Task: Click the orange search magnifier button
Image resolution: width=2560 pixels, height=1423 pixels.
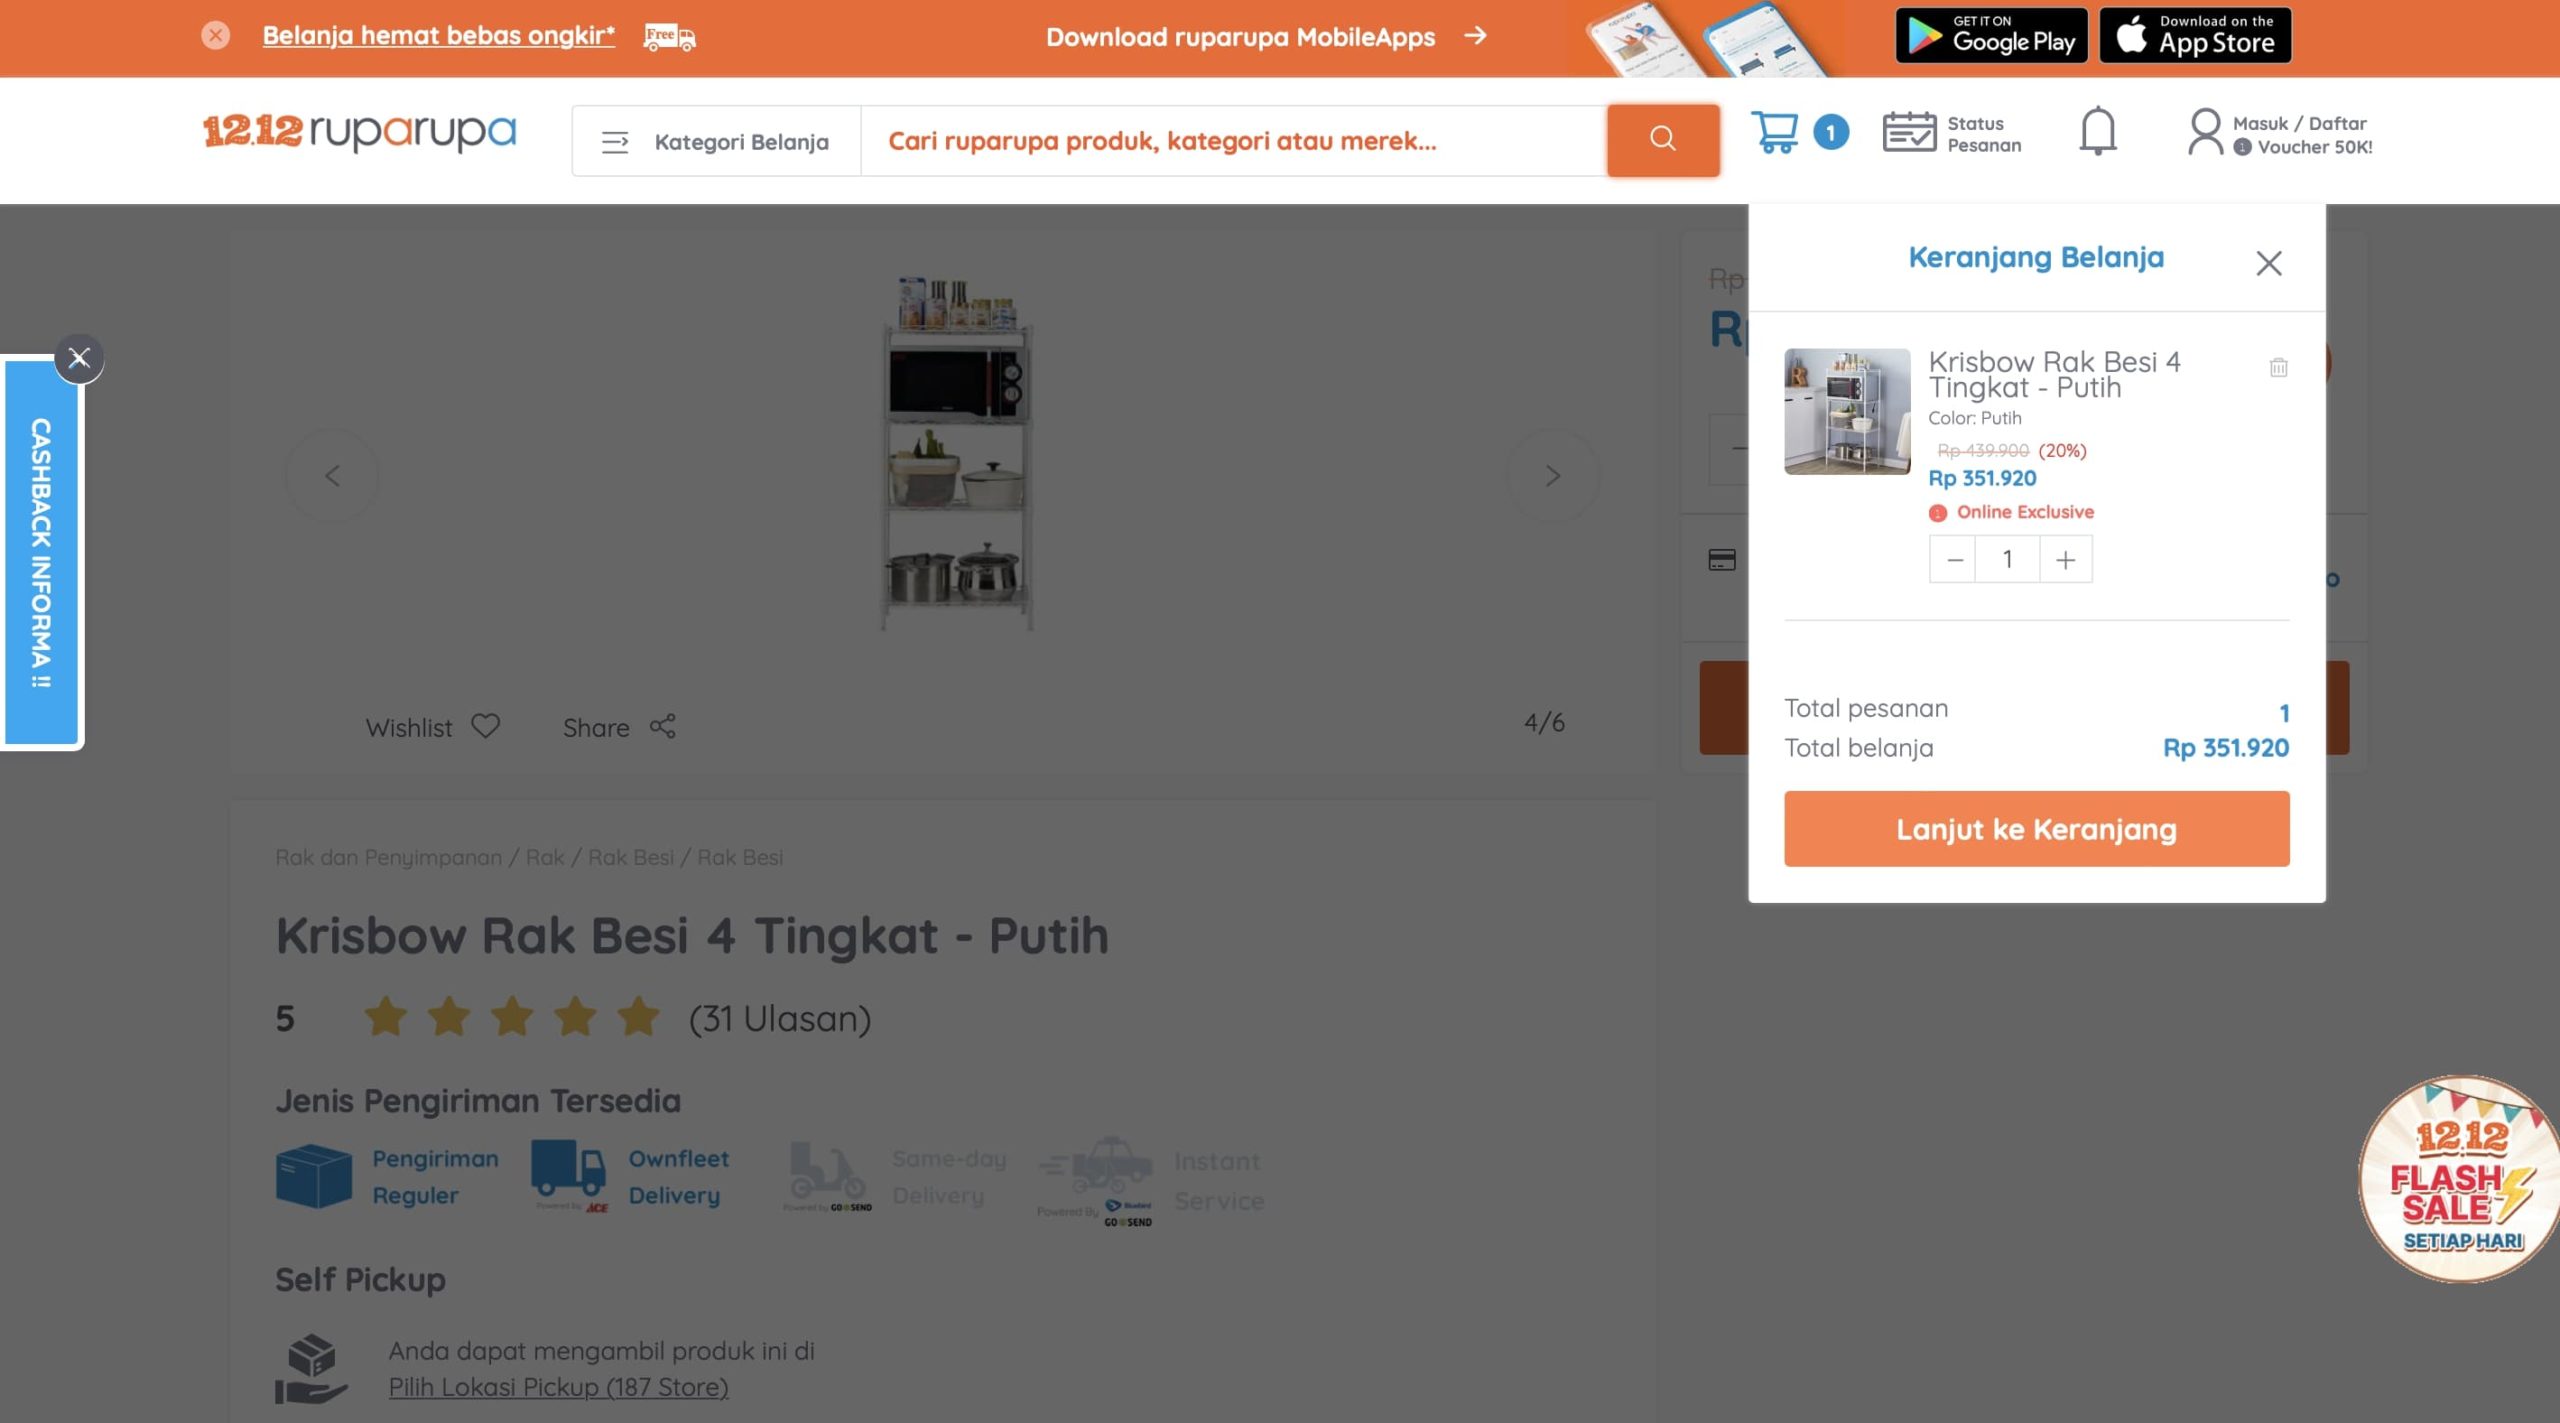Action: pyautogui.click(x=1662, y=140)
